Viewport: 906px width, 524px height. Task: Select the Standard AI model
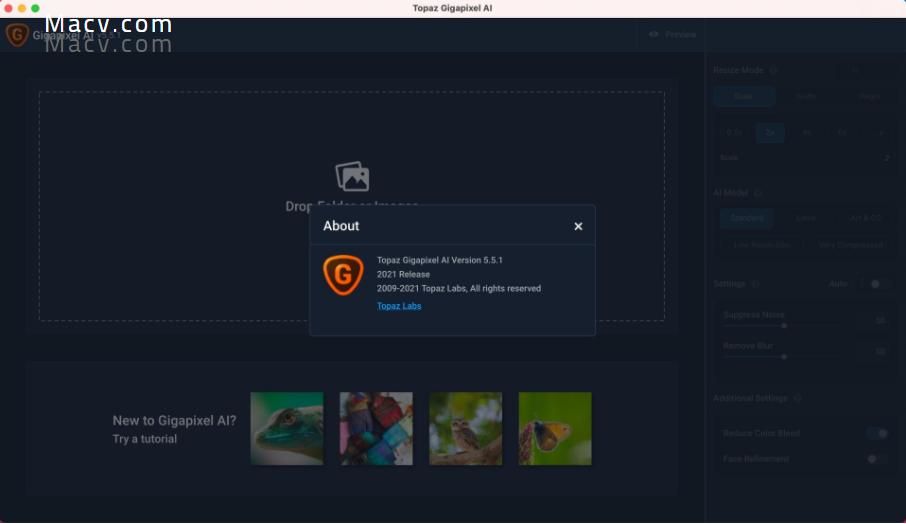click(747, 218)
